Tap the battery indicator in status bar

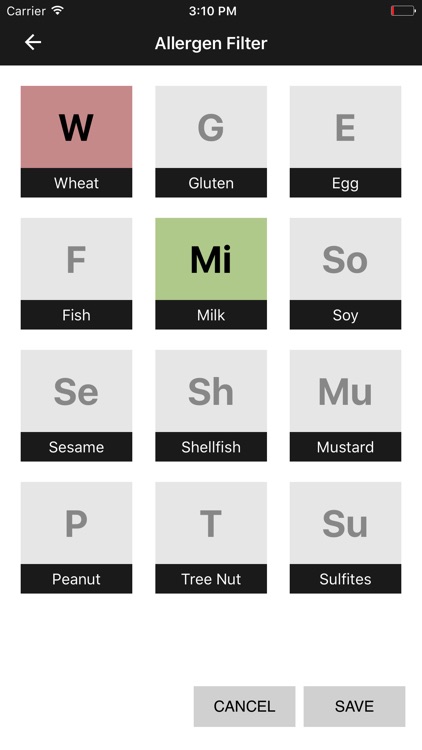coord(403,11)
